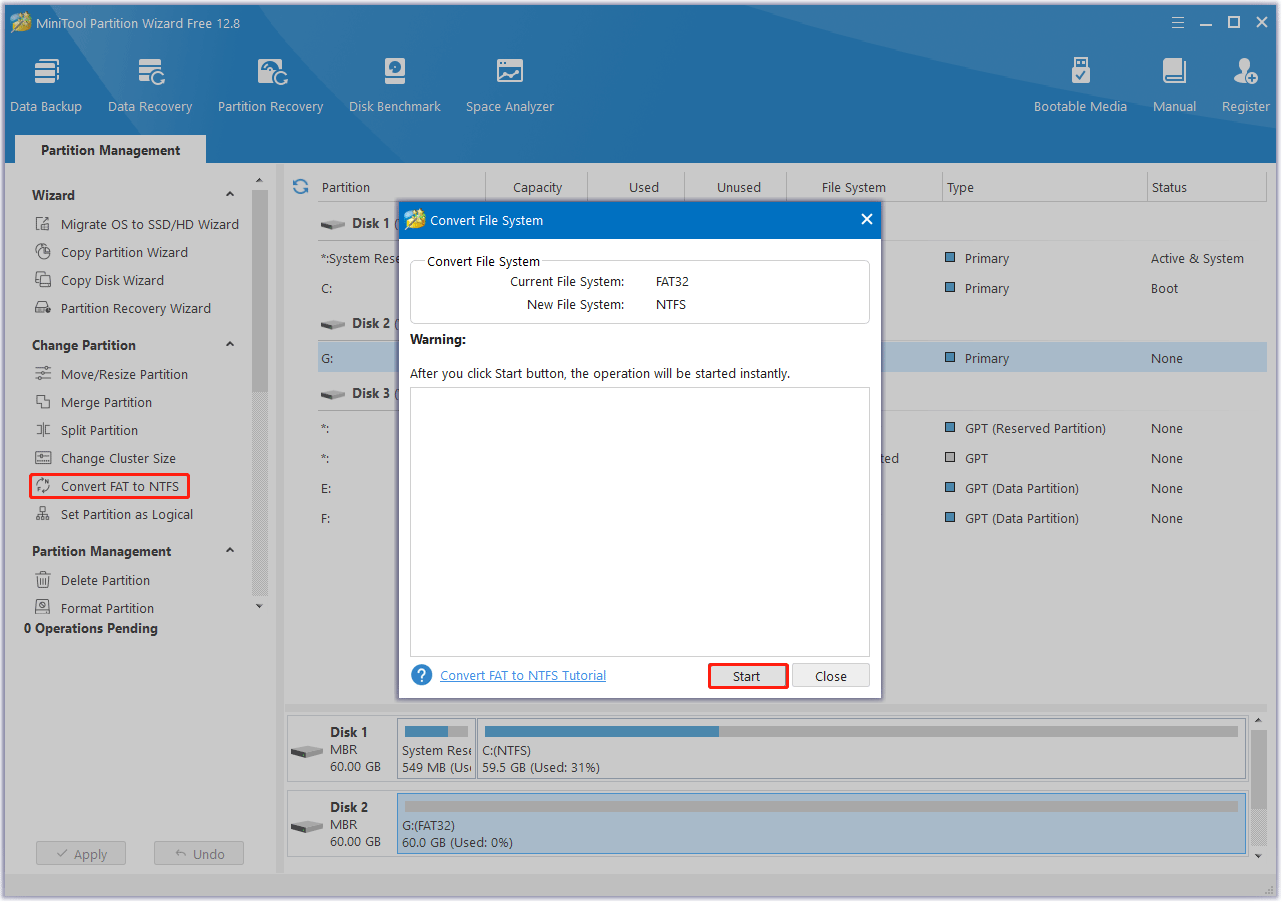
Task: Select the F: partition row
Action: click(792, 518)
